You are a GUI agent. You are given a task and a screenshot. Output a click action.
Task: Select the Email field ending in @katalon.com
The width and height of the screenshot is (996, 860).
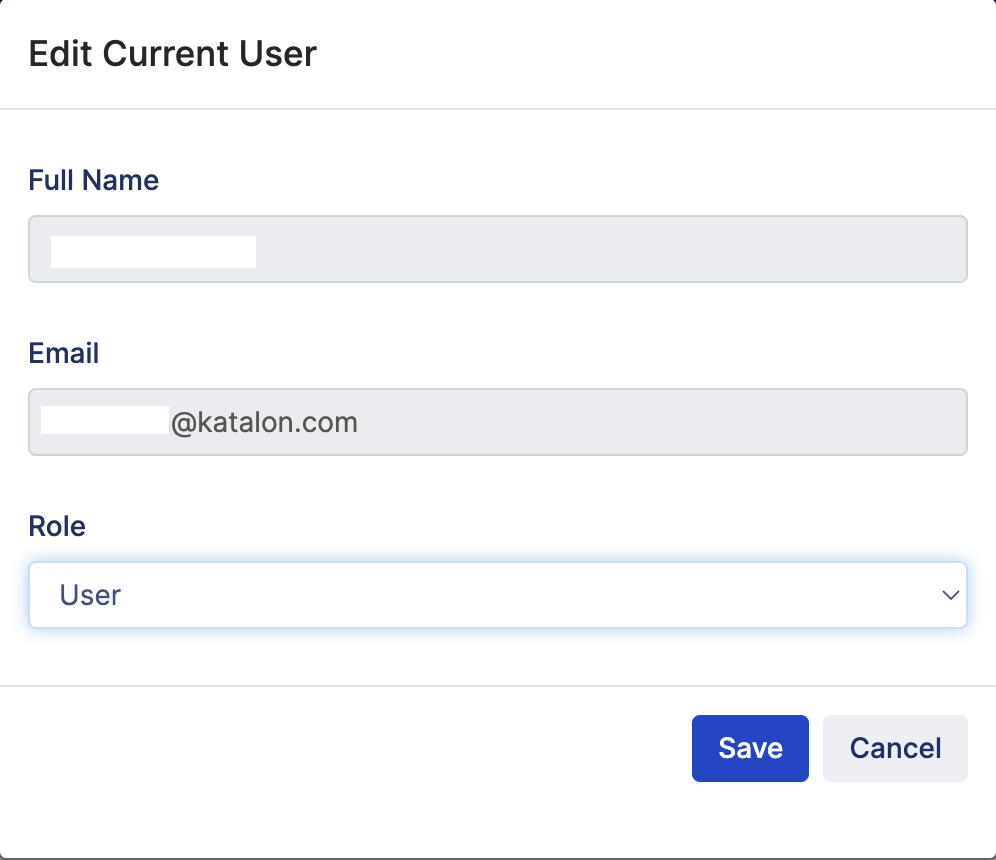[498, 422]
